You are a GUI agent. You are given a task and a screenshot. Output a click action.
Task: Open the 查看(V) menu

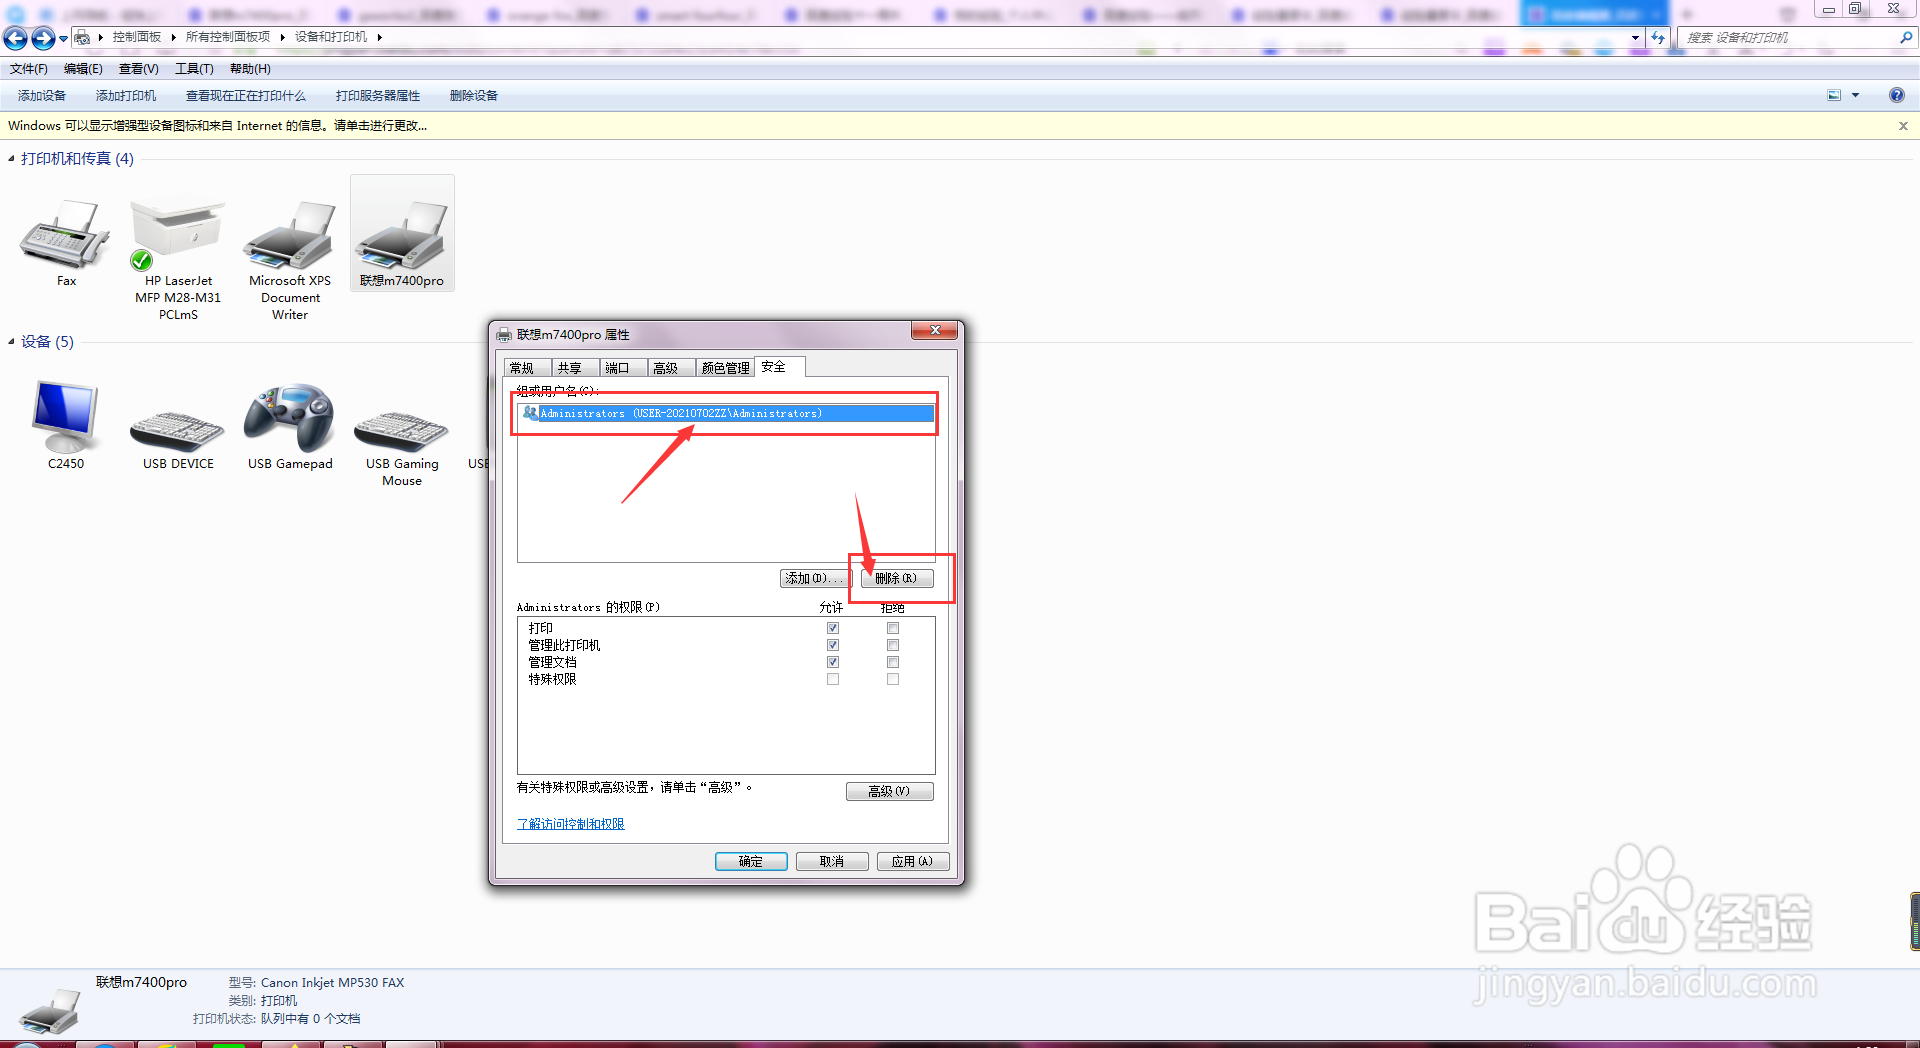click(138, 68)
